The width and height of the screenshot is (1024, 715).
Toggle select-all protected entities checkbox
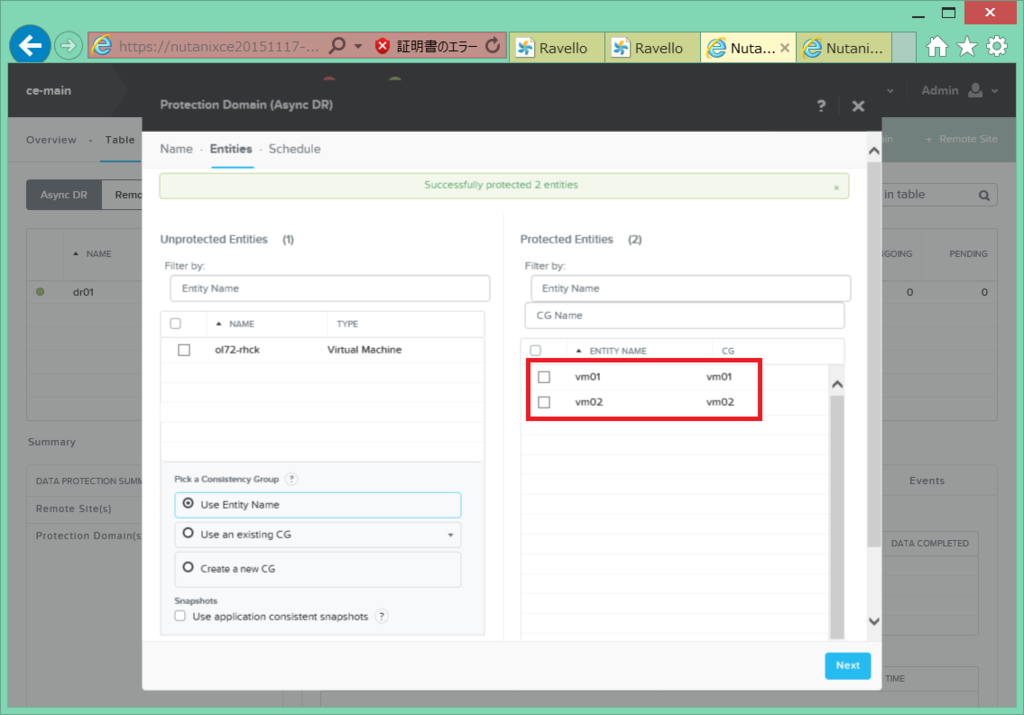point(536,351)
